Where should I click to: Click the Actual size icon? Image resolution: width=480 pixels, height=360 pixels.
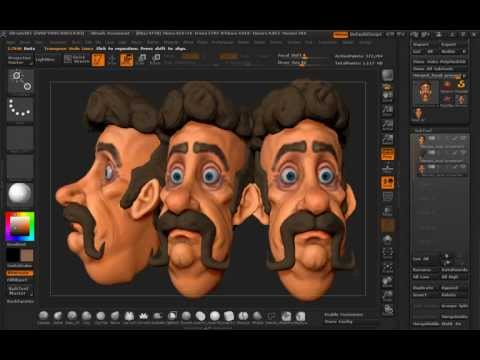pos(387,125)
